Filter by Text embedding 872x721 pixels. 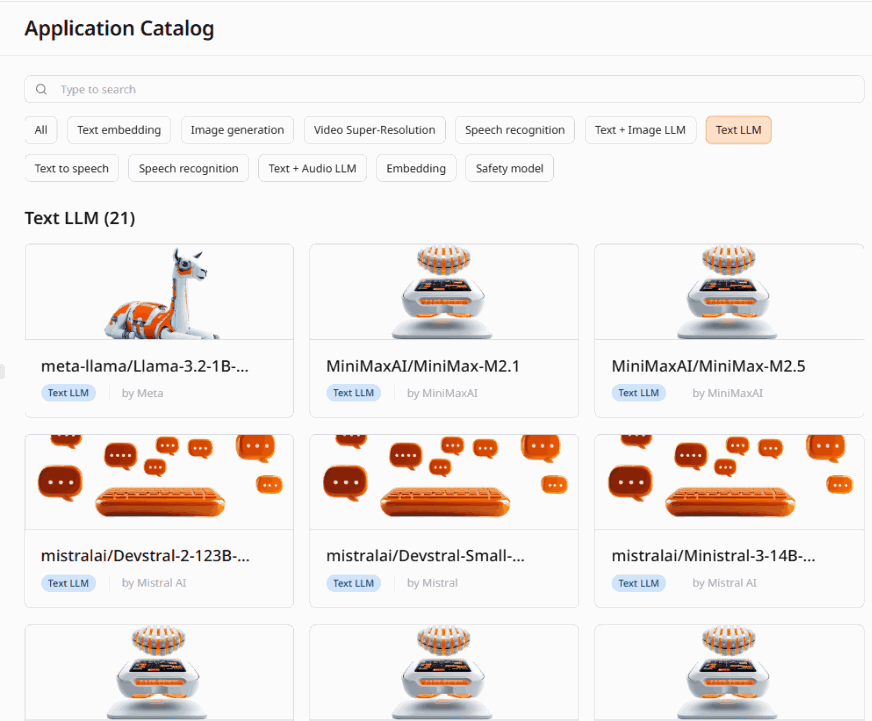(119, 130)
